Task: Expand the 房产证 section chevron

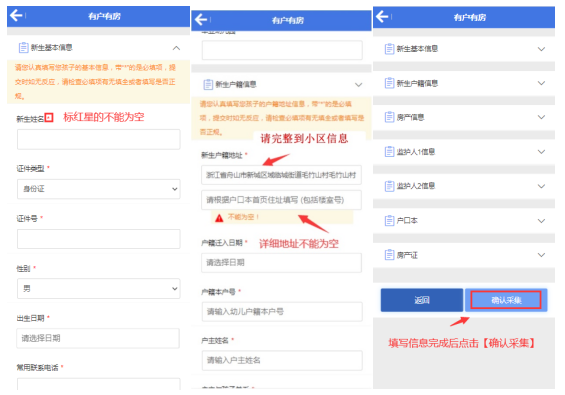Action: (541, 255)
